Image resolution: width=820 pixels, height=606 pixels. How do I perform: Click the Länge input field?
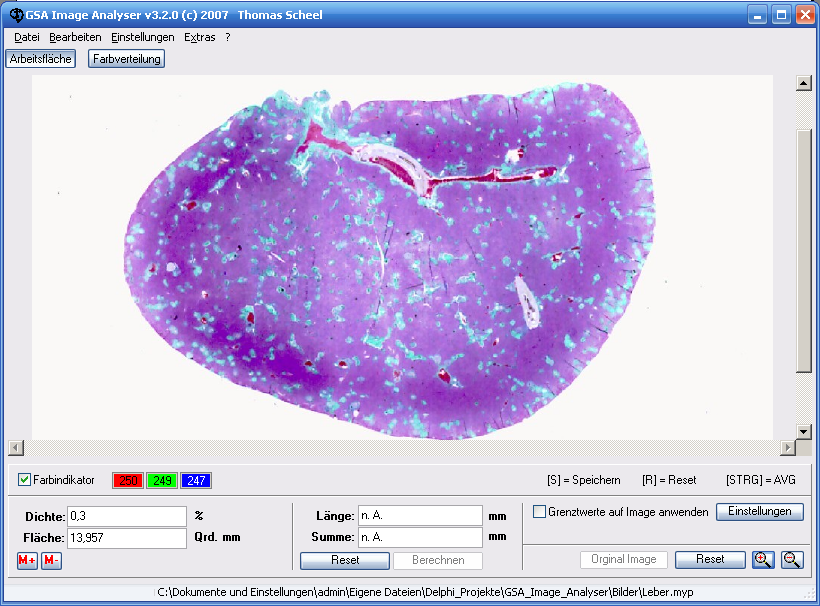[420, 516]
